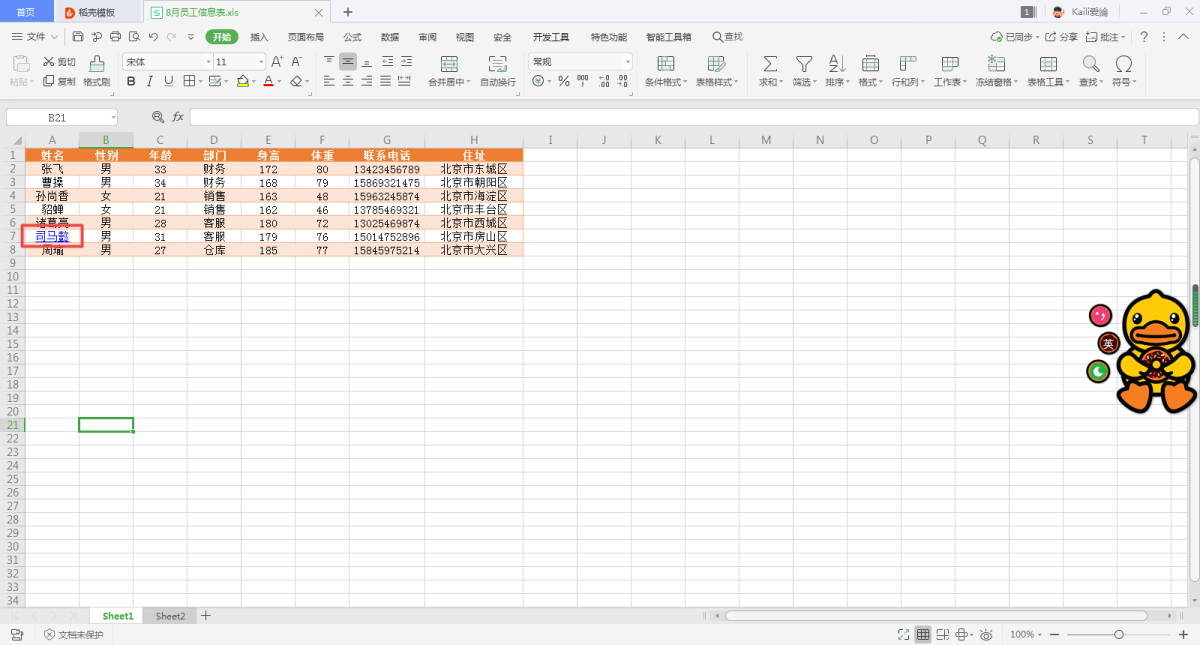Open the number format dropdown showing 常规
Screen dimensions: 1200x645
point(628,62)
